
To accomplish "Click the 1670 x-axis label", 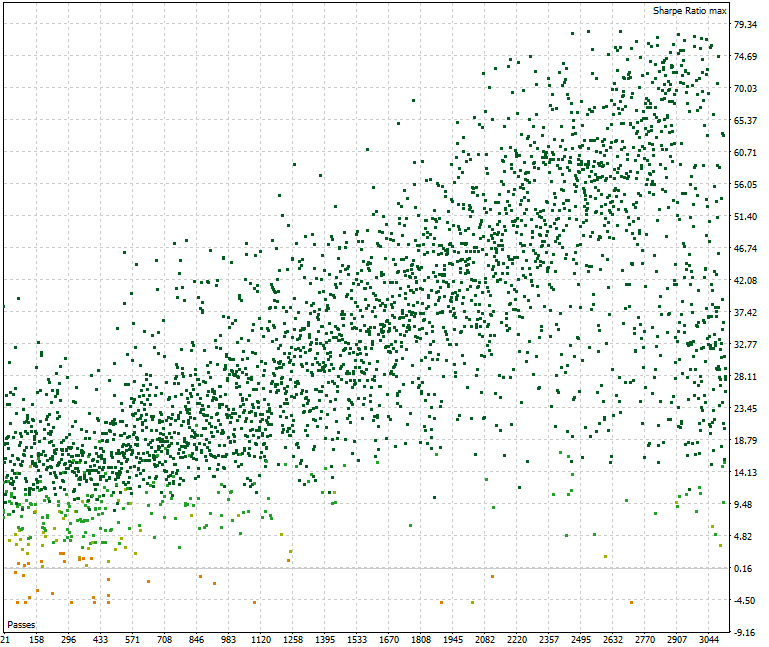I will [389, 640].
